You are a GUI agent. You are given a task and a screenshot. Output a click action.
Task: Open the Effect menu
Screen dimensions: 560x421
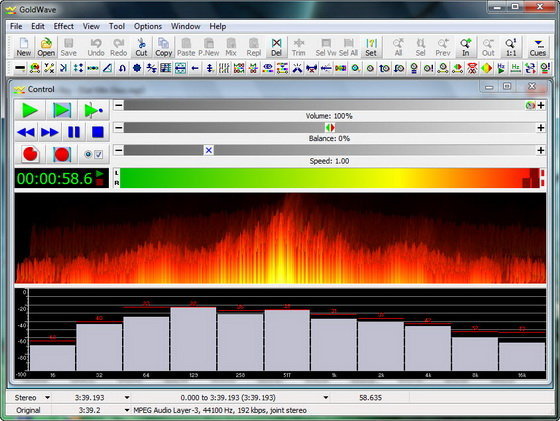click(x=64, y=26)
